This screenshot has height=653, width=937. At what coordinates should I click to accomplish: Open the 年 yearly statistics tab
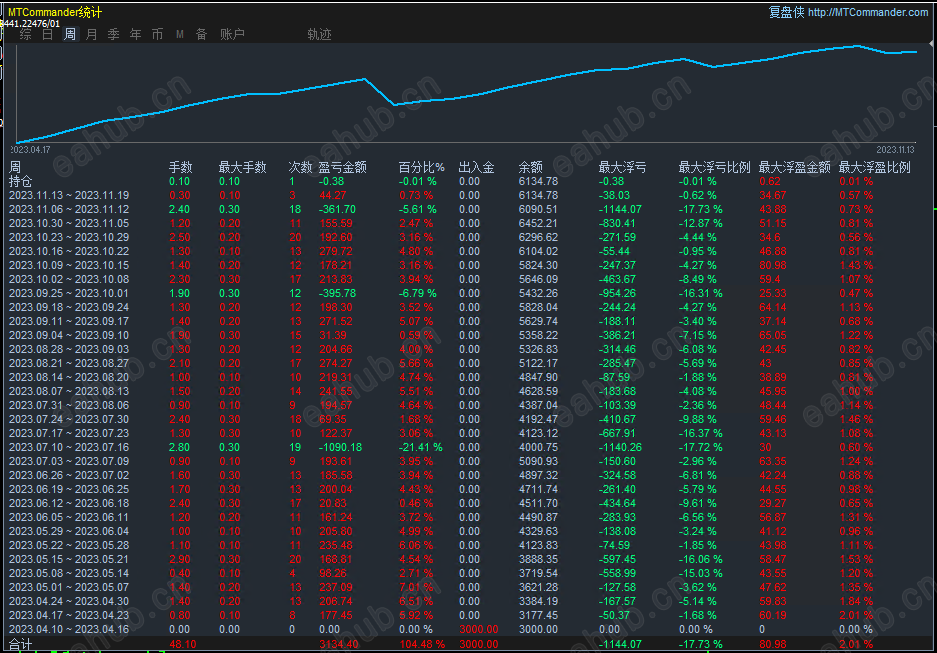coord(135,34)
